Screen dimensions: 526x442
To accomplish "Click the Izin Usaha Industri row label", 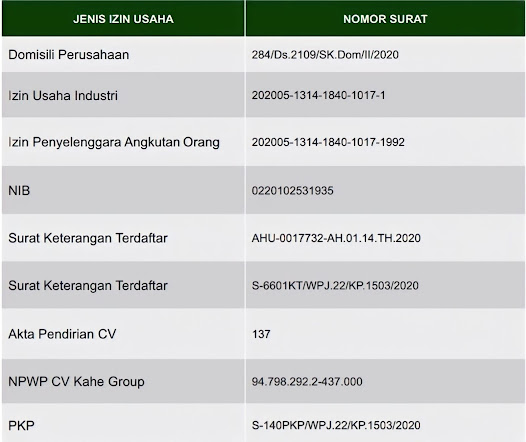I will coord(63,96).
